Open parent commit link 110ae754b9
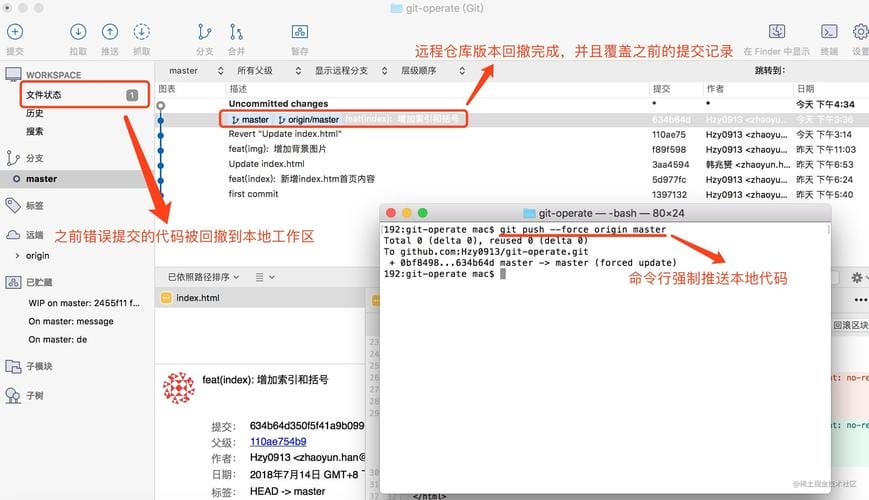The height and width of the screenshot is (500, 869). tap(278, 441)
